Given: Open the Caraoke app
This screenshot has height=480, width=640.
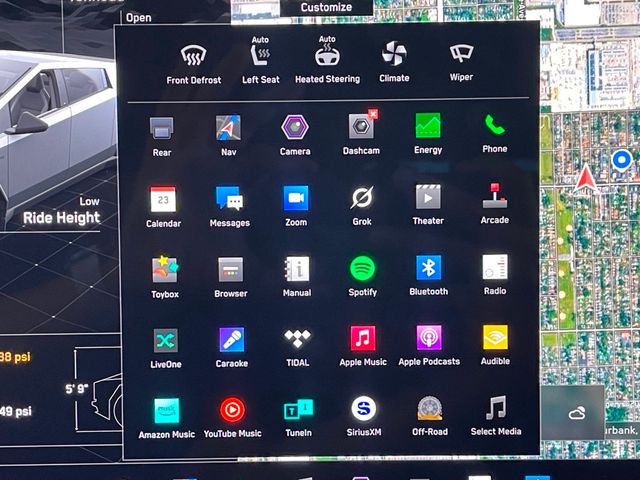Looking at the screenshot, I should tap(231, 347).
